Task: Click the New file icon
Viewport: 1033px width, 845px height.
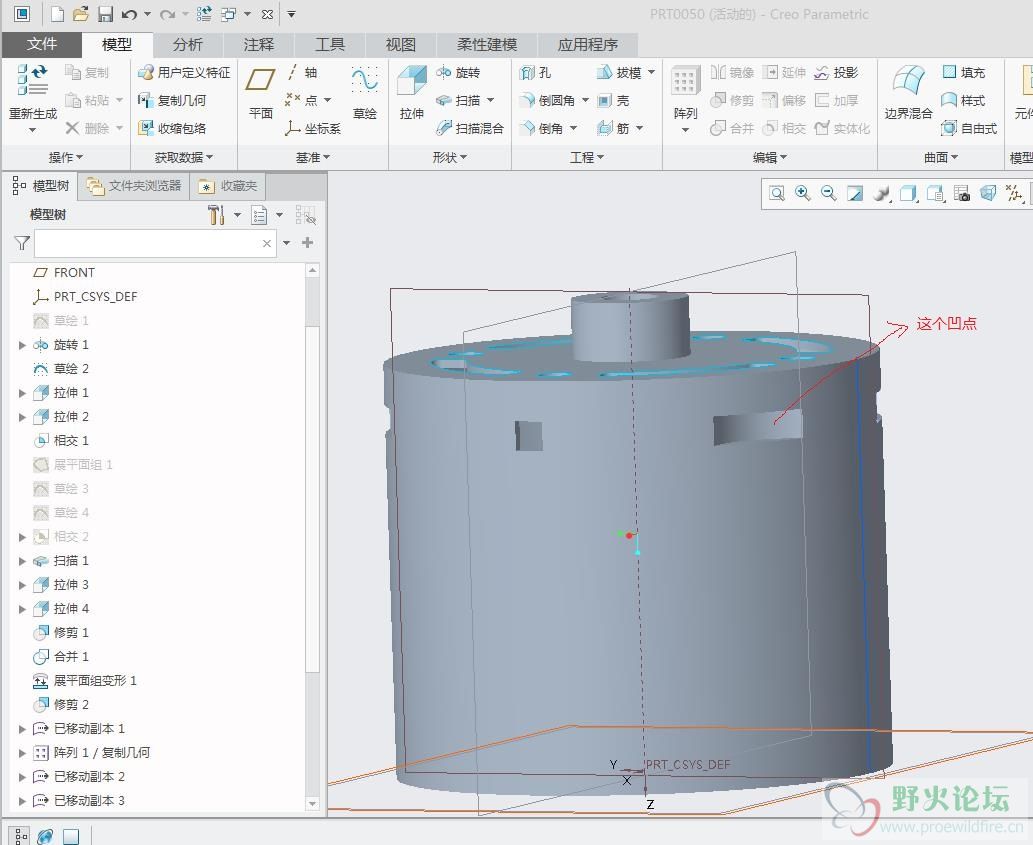Action: coord(57,14)
